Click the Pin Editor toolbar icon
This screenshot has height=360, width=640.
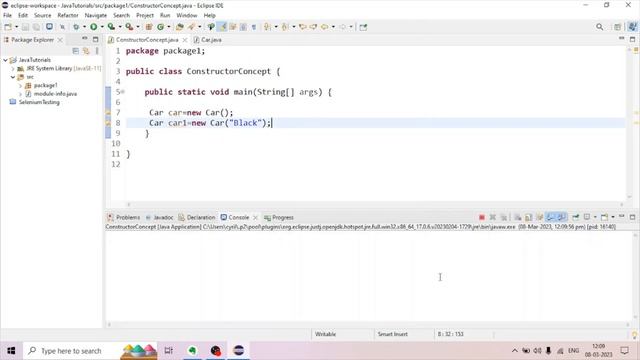click(x=363, y=27)
